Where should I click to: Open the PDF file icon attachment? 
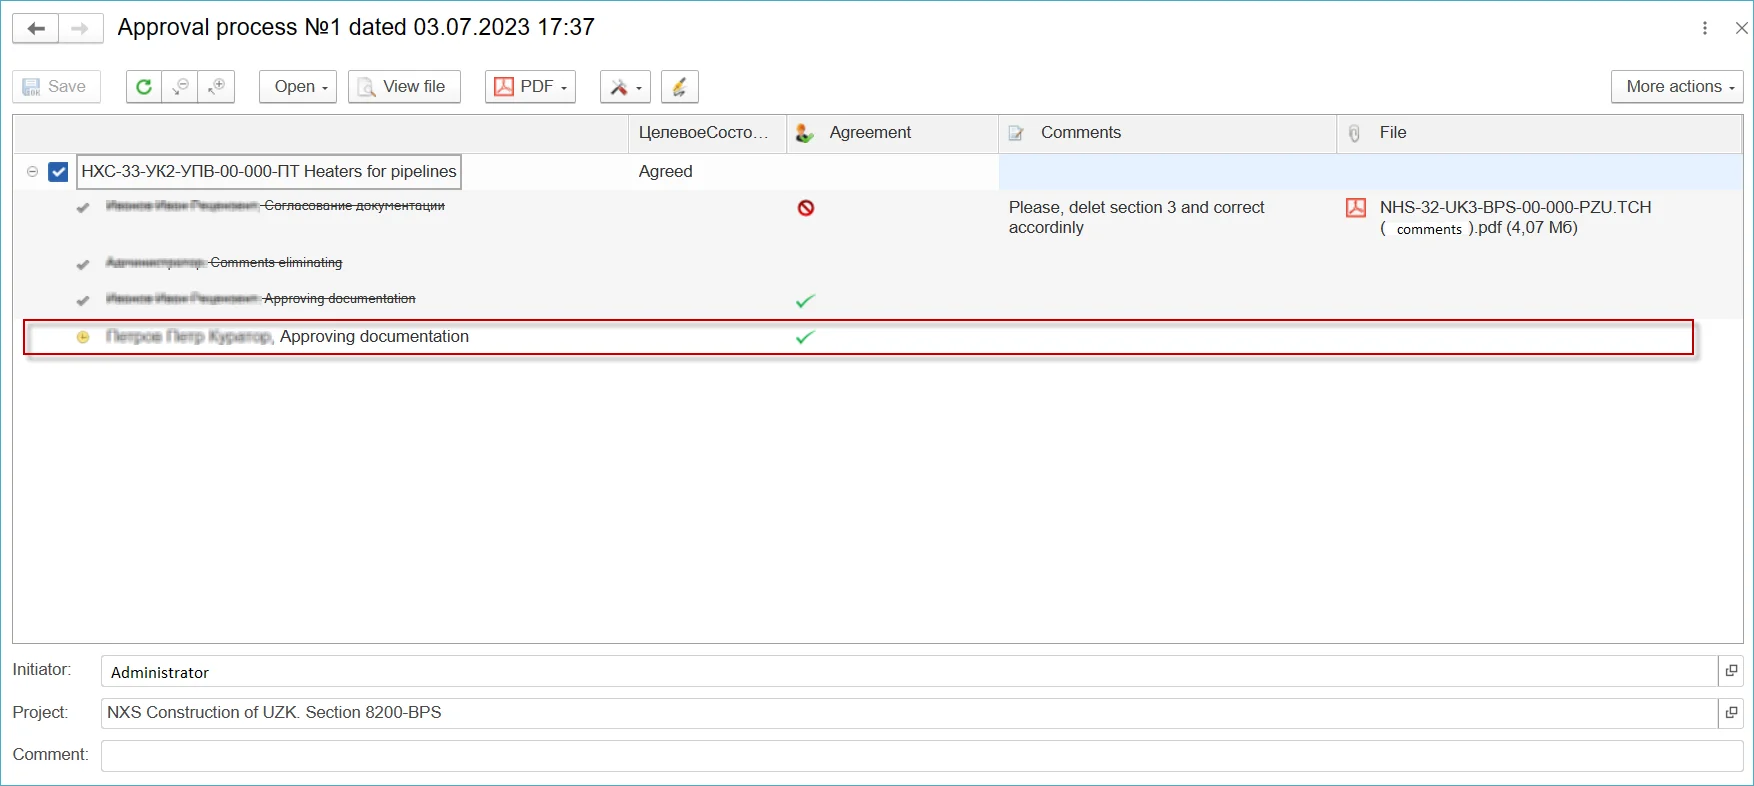[x=1356, y=208]
